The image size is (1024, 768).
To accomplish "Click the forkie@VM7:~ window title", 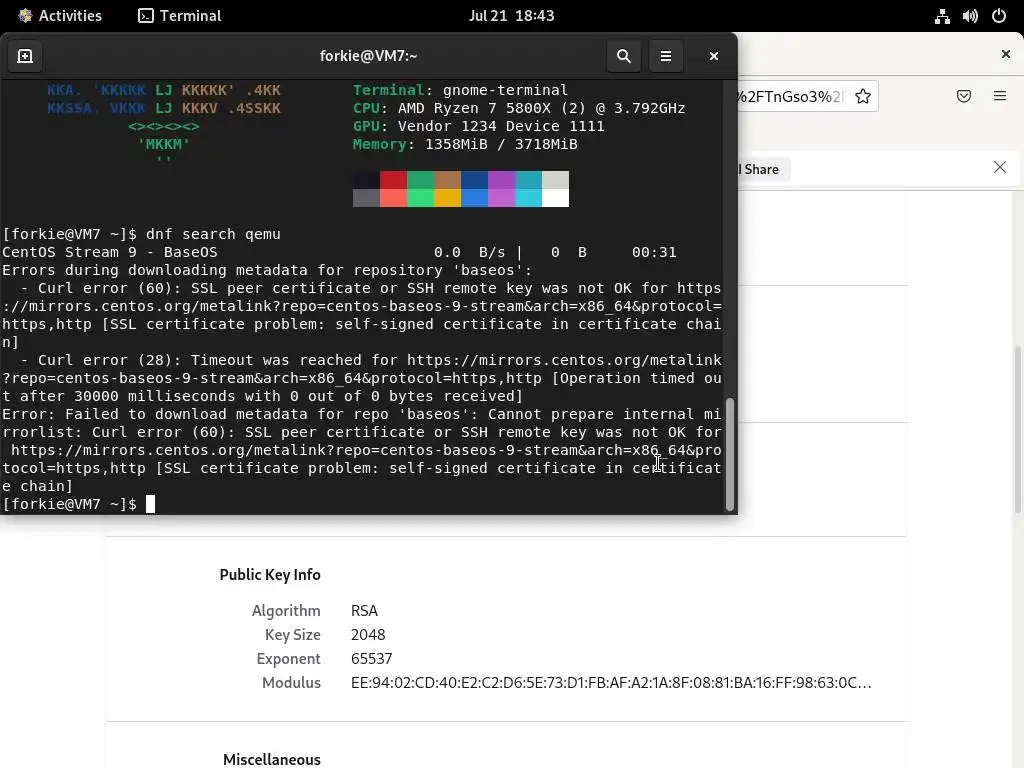I will (x=368, y=56).
